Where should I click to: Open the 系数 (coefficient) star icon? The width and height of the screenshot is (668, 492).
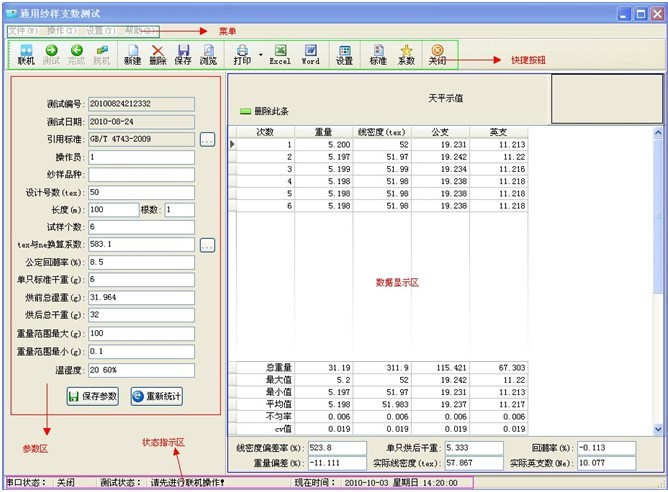click(406, 54)
